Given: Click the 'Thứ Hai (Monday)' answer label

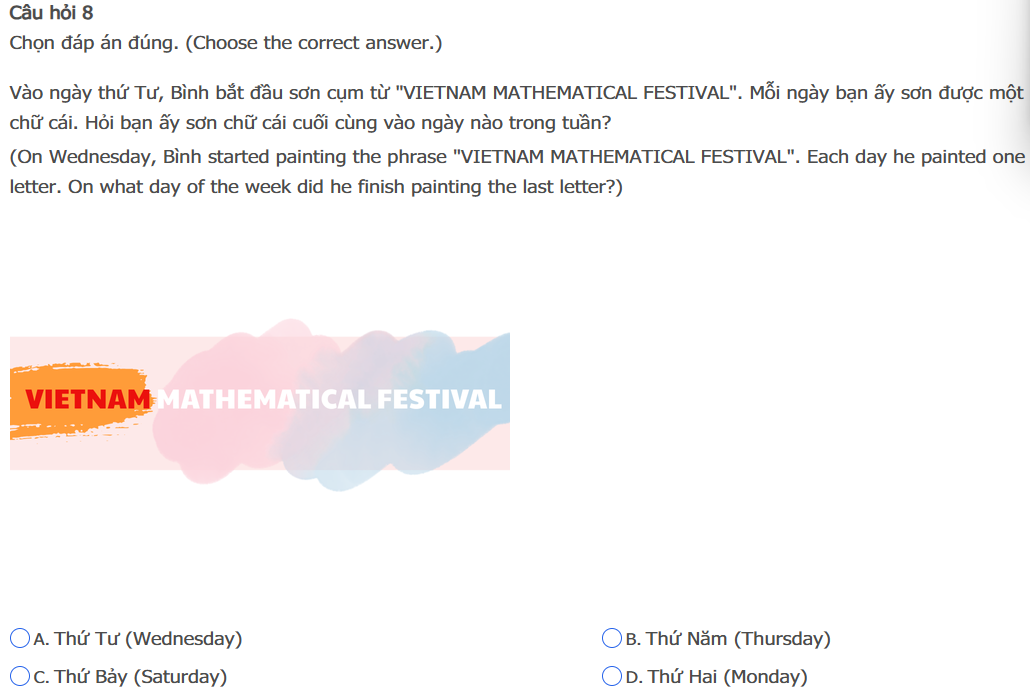Looking at the screenshot, I should [727, 676].
